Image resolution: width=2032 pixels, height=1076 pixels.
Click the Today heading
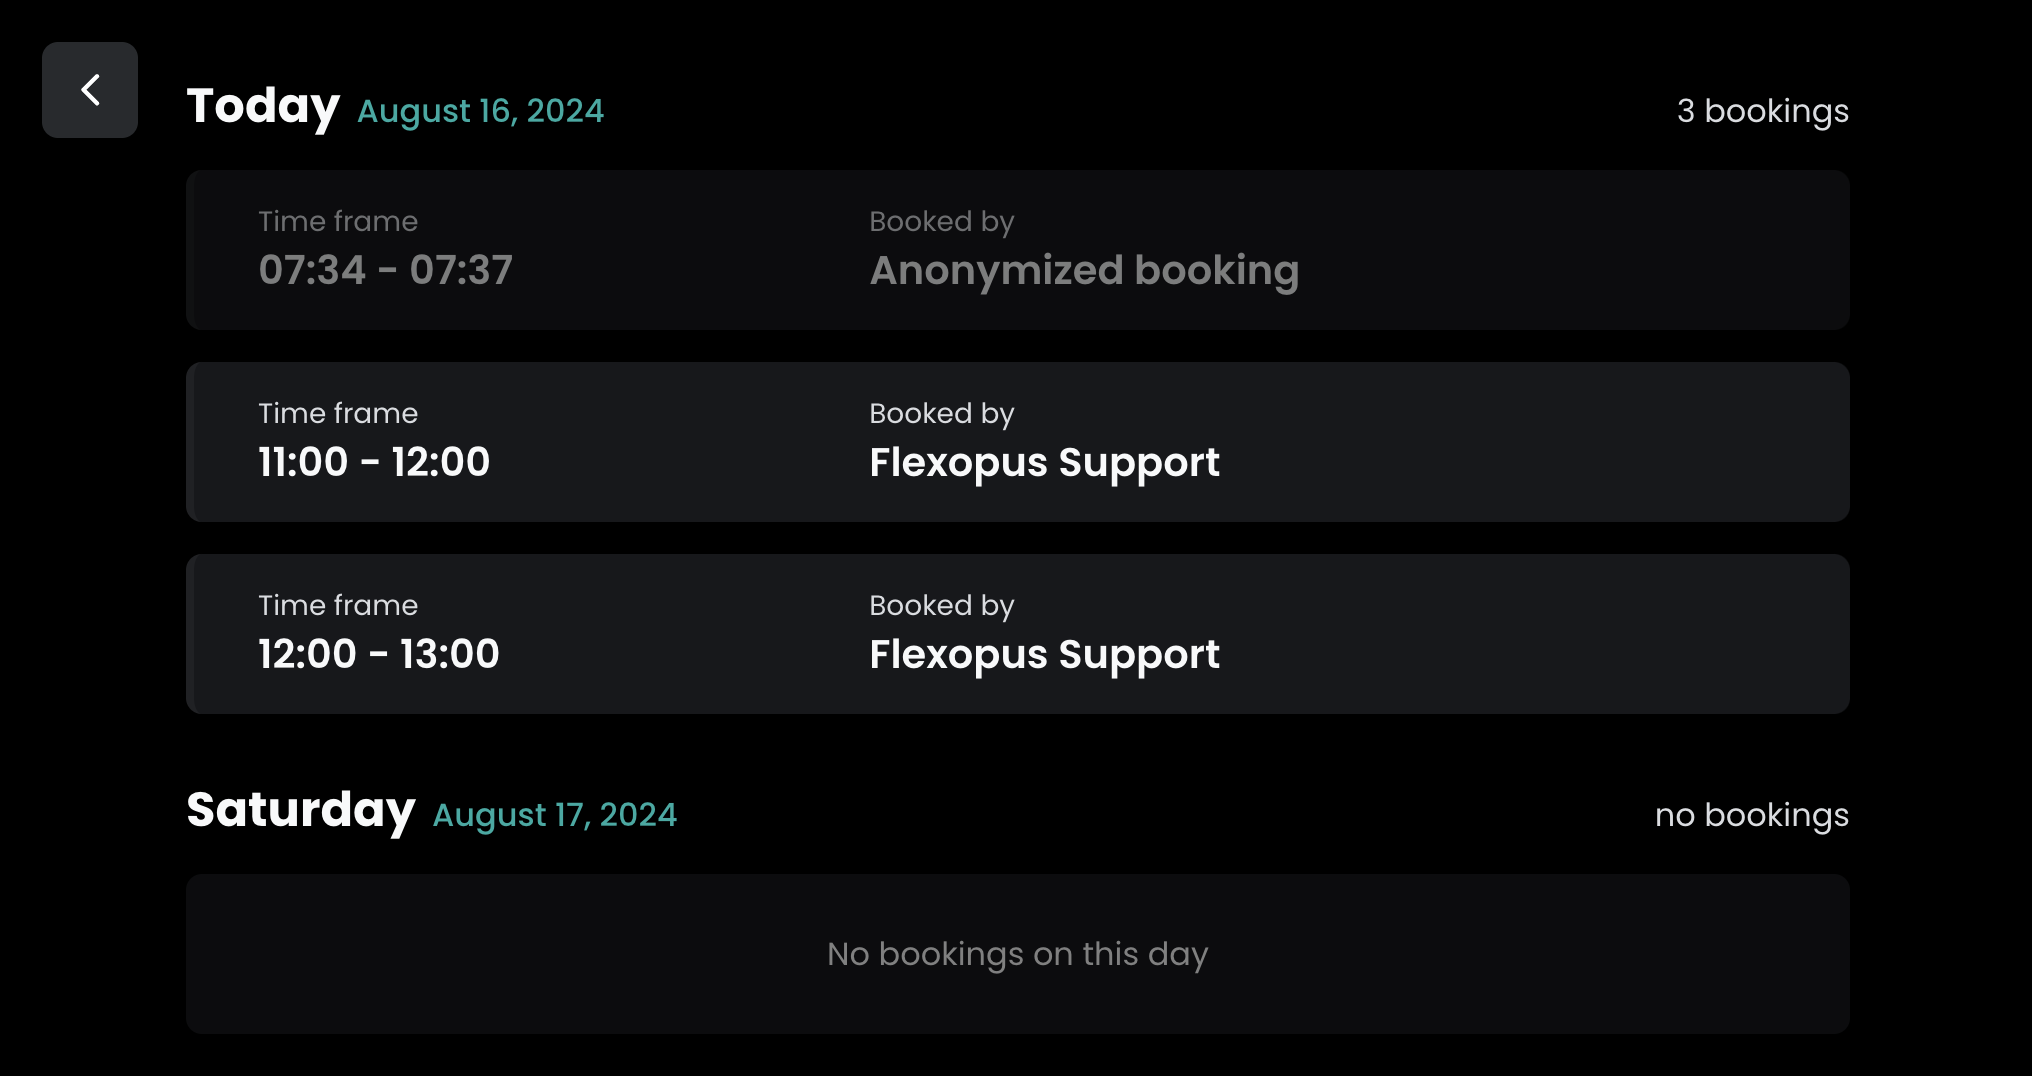(263, 106)
